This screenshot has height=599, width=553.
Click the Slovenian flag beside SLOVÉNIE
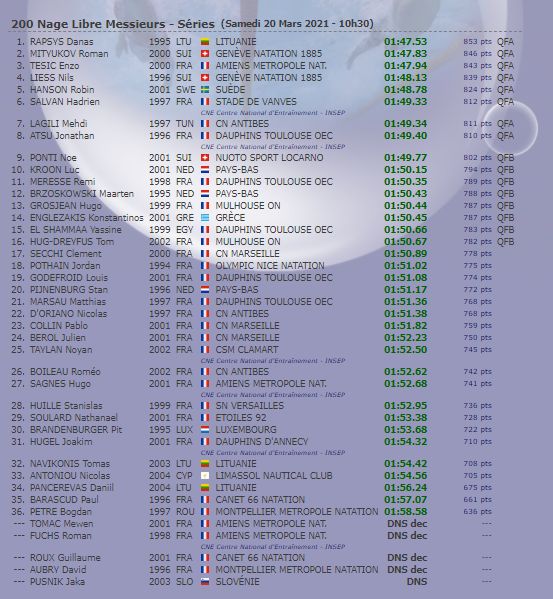tap(205, 582)
